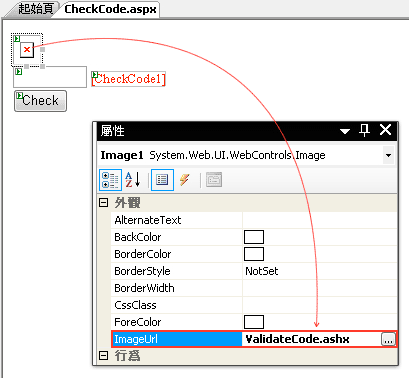This screenshot has height=378, width=409.
Task: Select the BorderStyle NotSet value
Action: (x=262, y=271)
